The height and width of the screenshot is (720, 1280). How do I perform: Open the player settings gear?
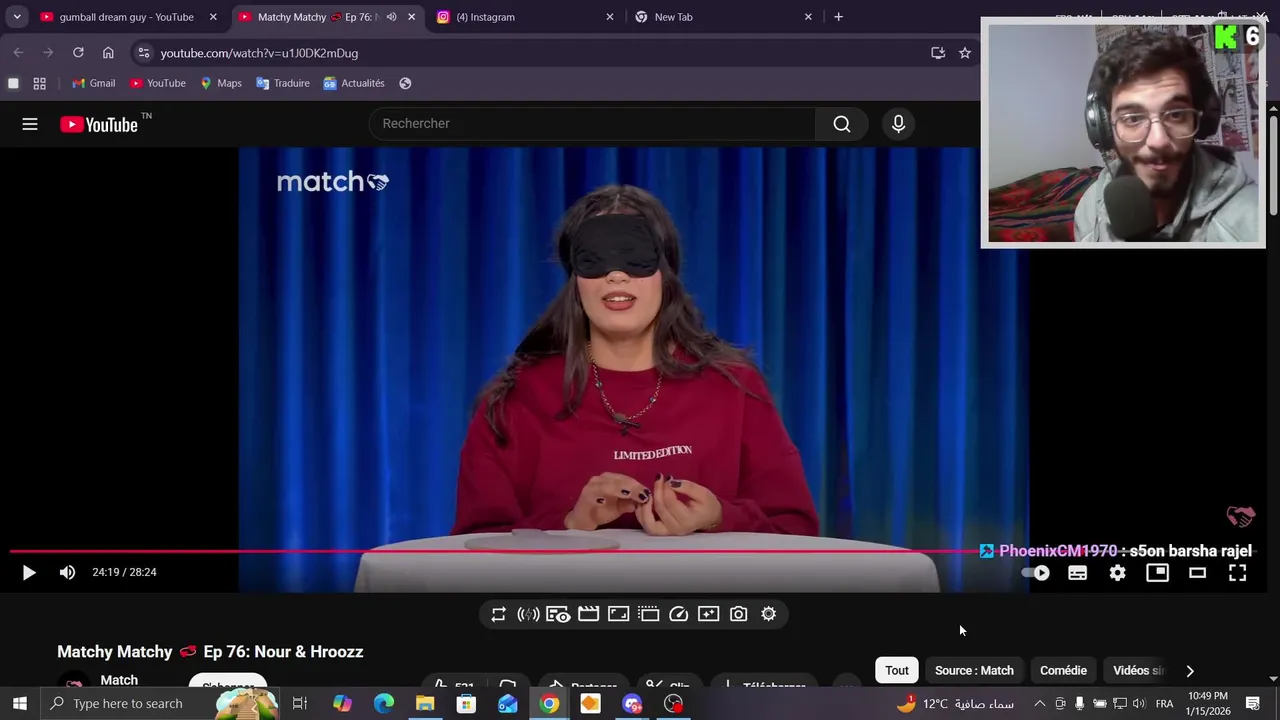(x=1117, y=573)
